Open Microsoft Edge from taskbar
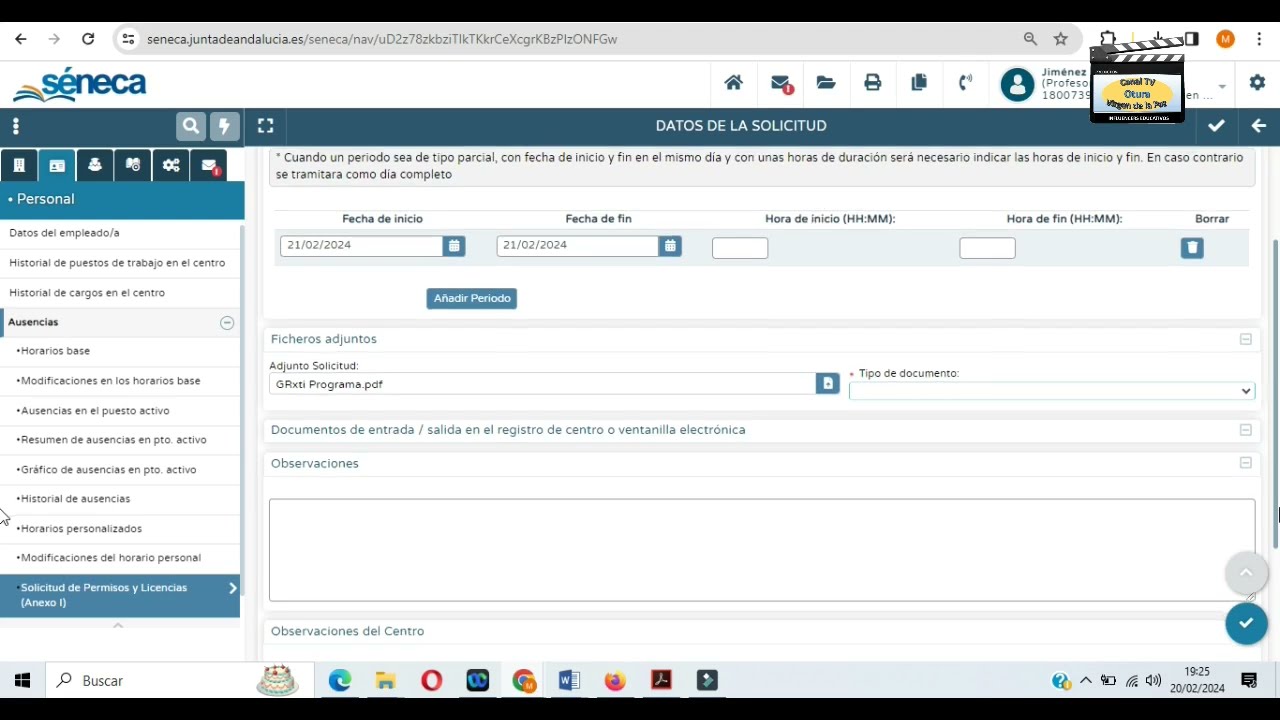Image resolution: width=1280 pixels, height=720 pixels. pyautogui.click(x=340, y=681)
